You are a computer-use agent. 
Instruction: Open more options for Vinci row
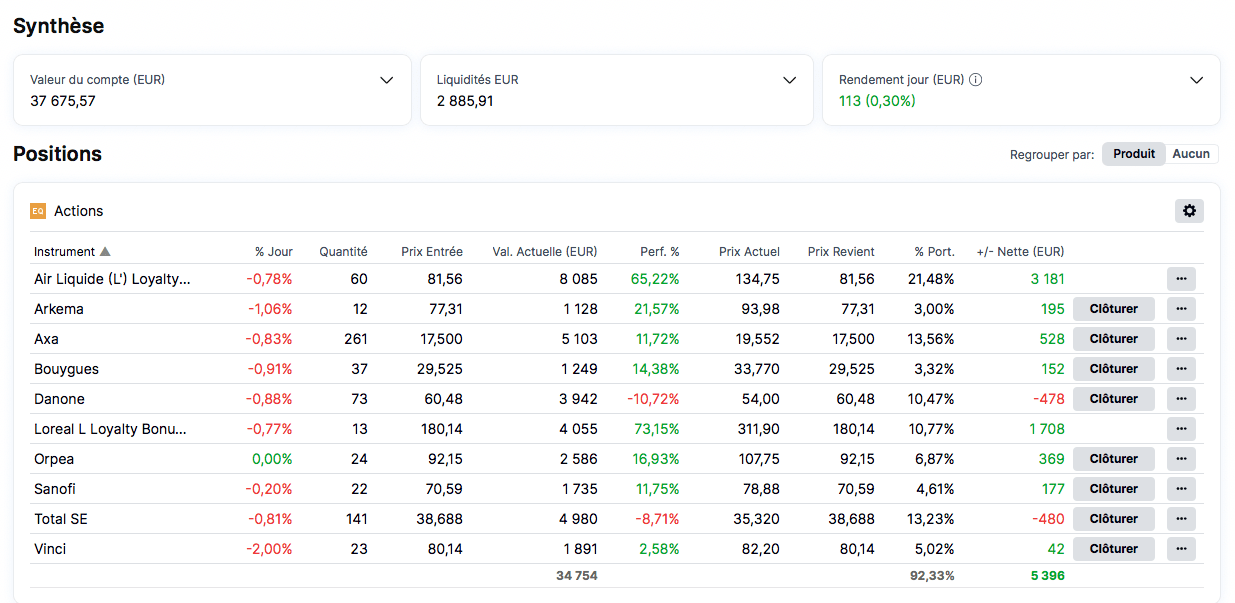(x=1181, y=549)
